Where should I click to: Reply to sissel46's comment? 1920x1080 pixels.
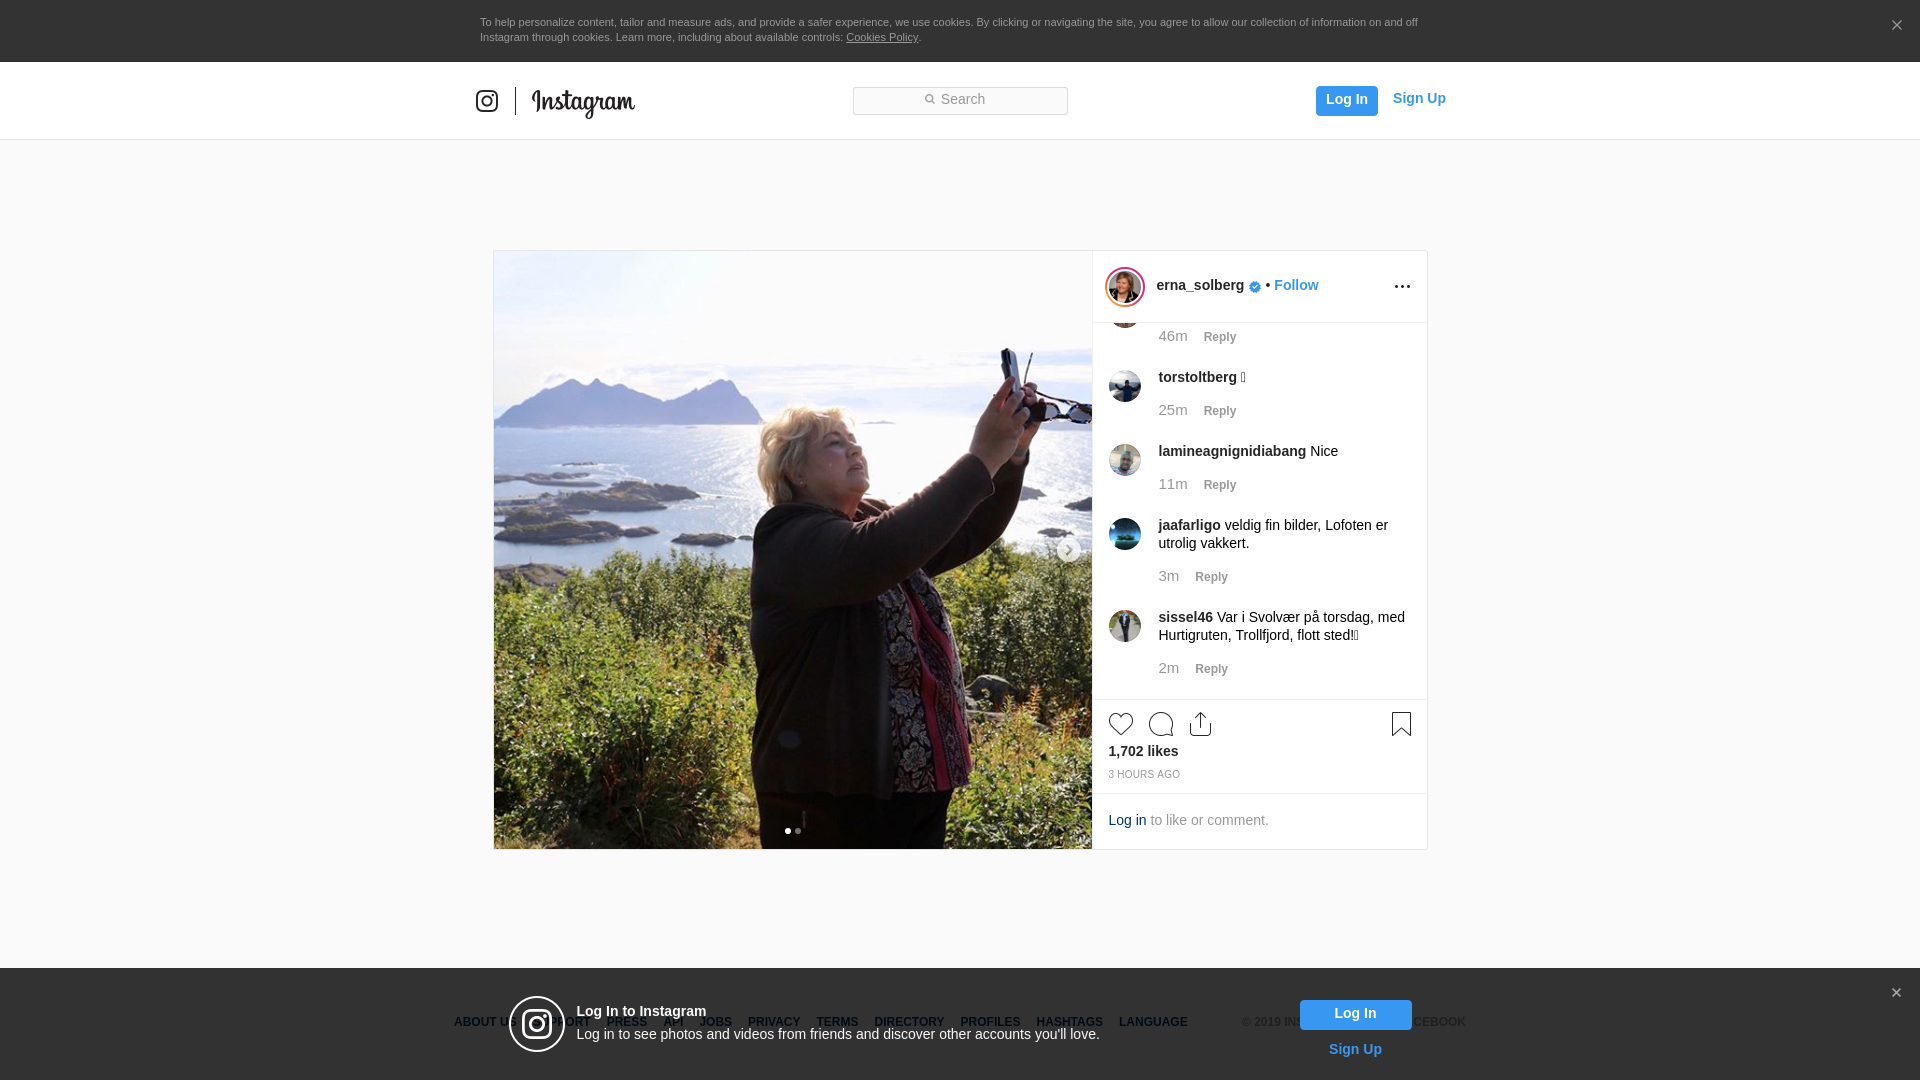1210,669
